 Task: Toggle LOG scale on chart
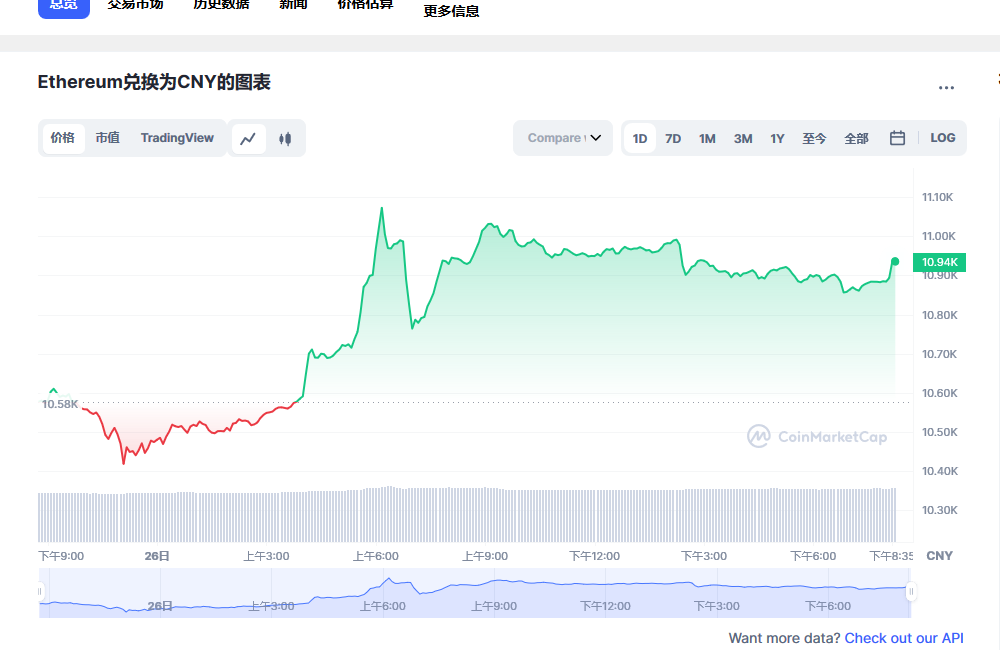[942, 138]
